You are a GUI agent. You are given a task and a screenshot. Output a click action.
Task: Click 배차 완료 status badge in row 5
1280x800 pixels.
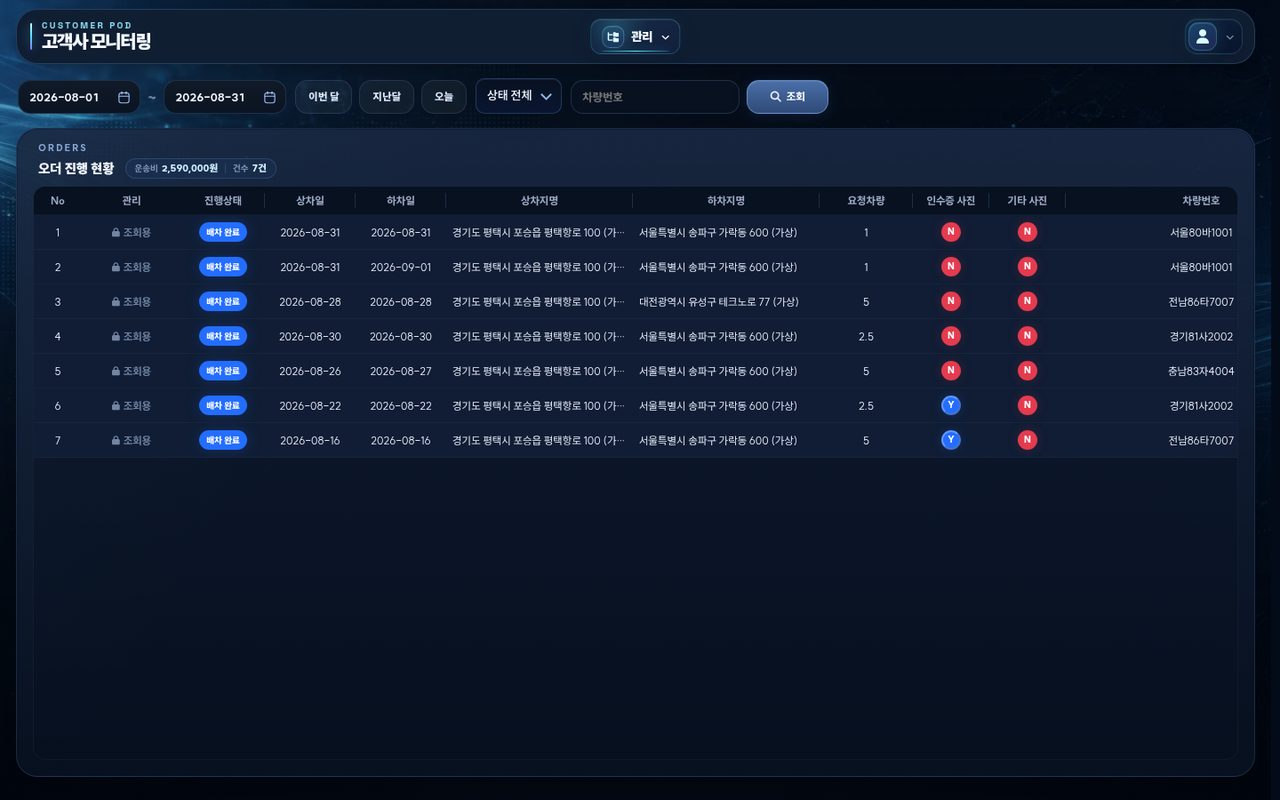tap(223, 371)
